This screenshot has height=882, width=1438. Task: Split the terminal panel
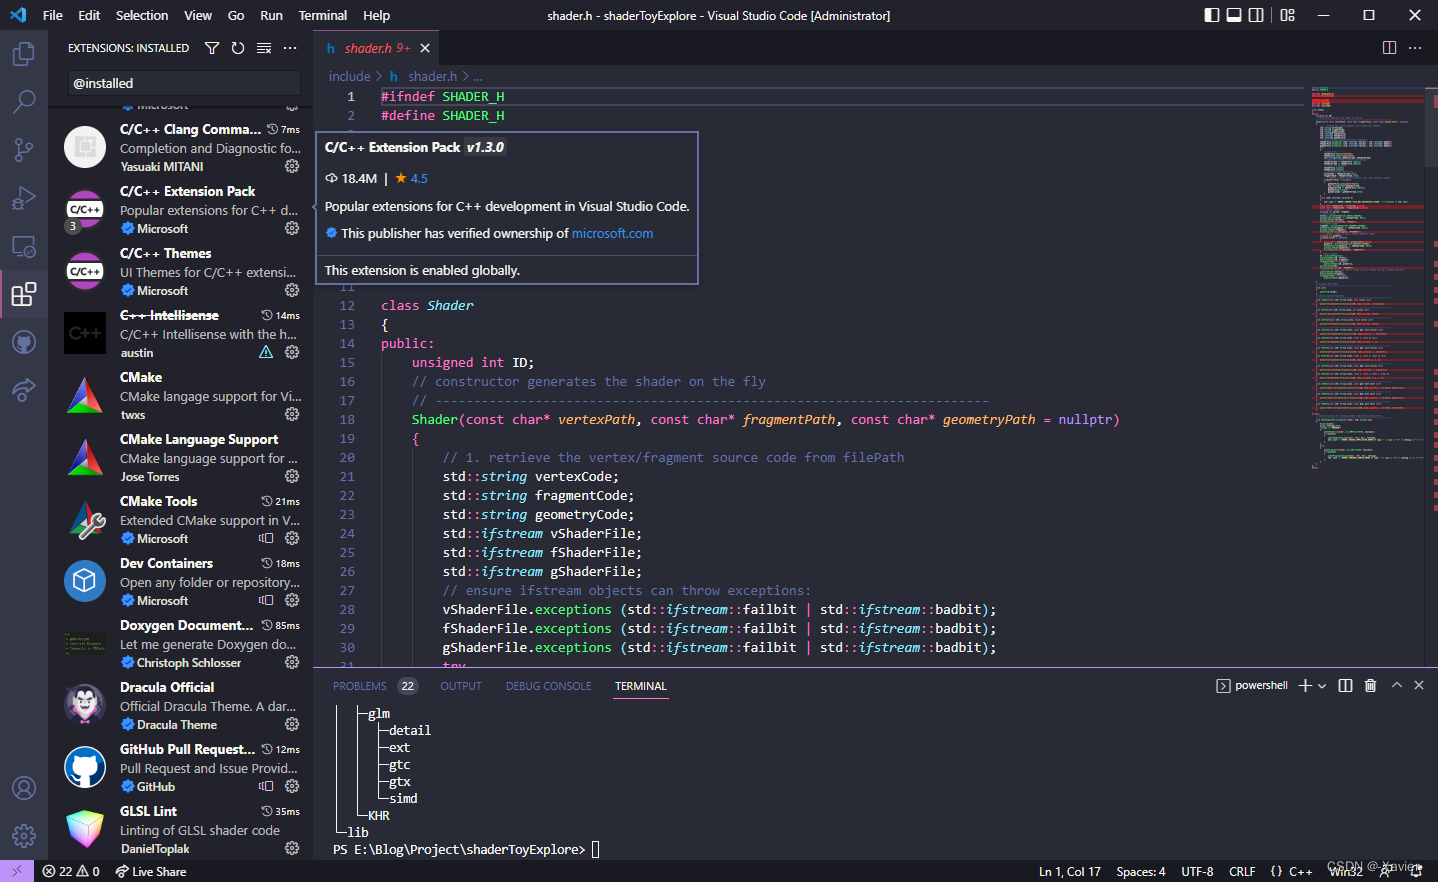tap(1345, 686)
